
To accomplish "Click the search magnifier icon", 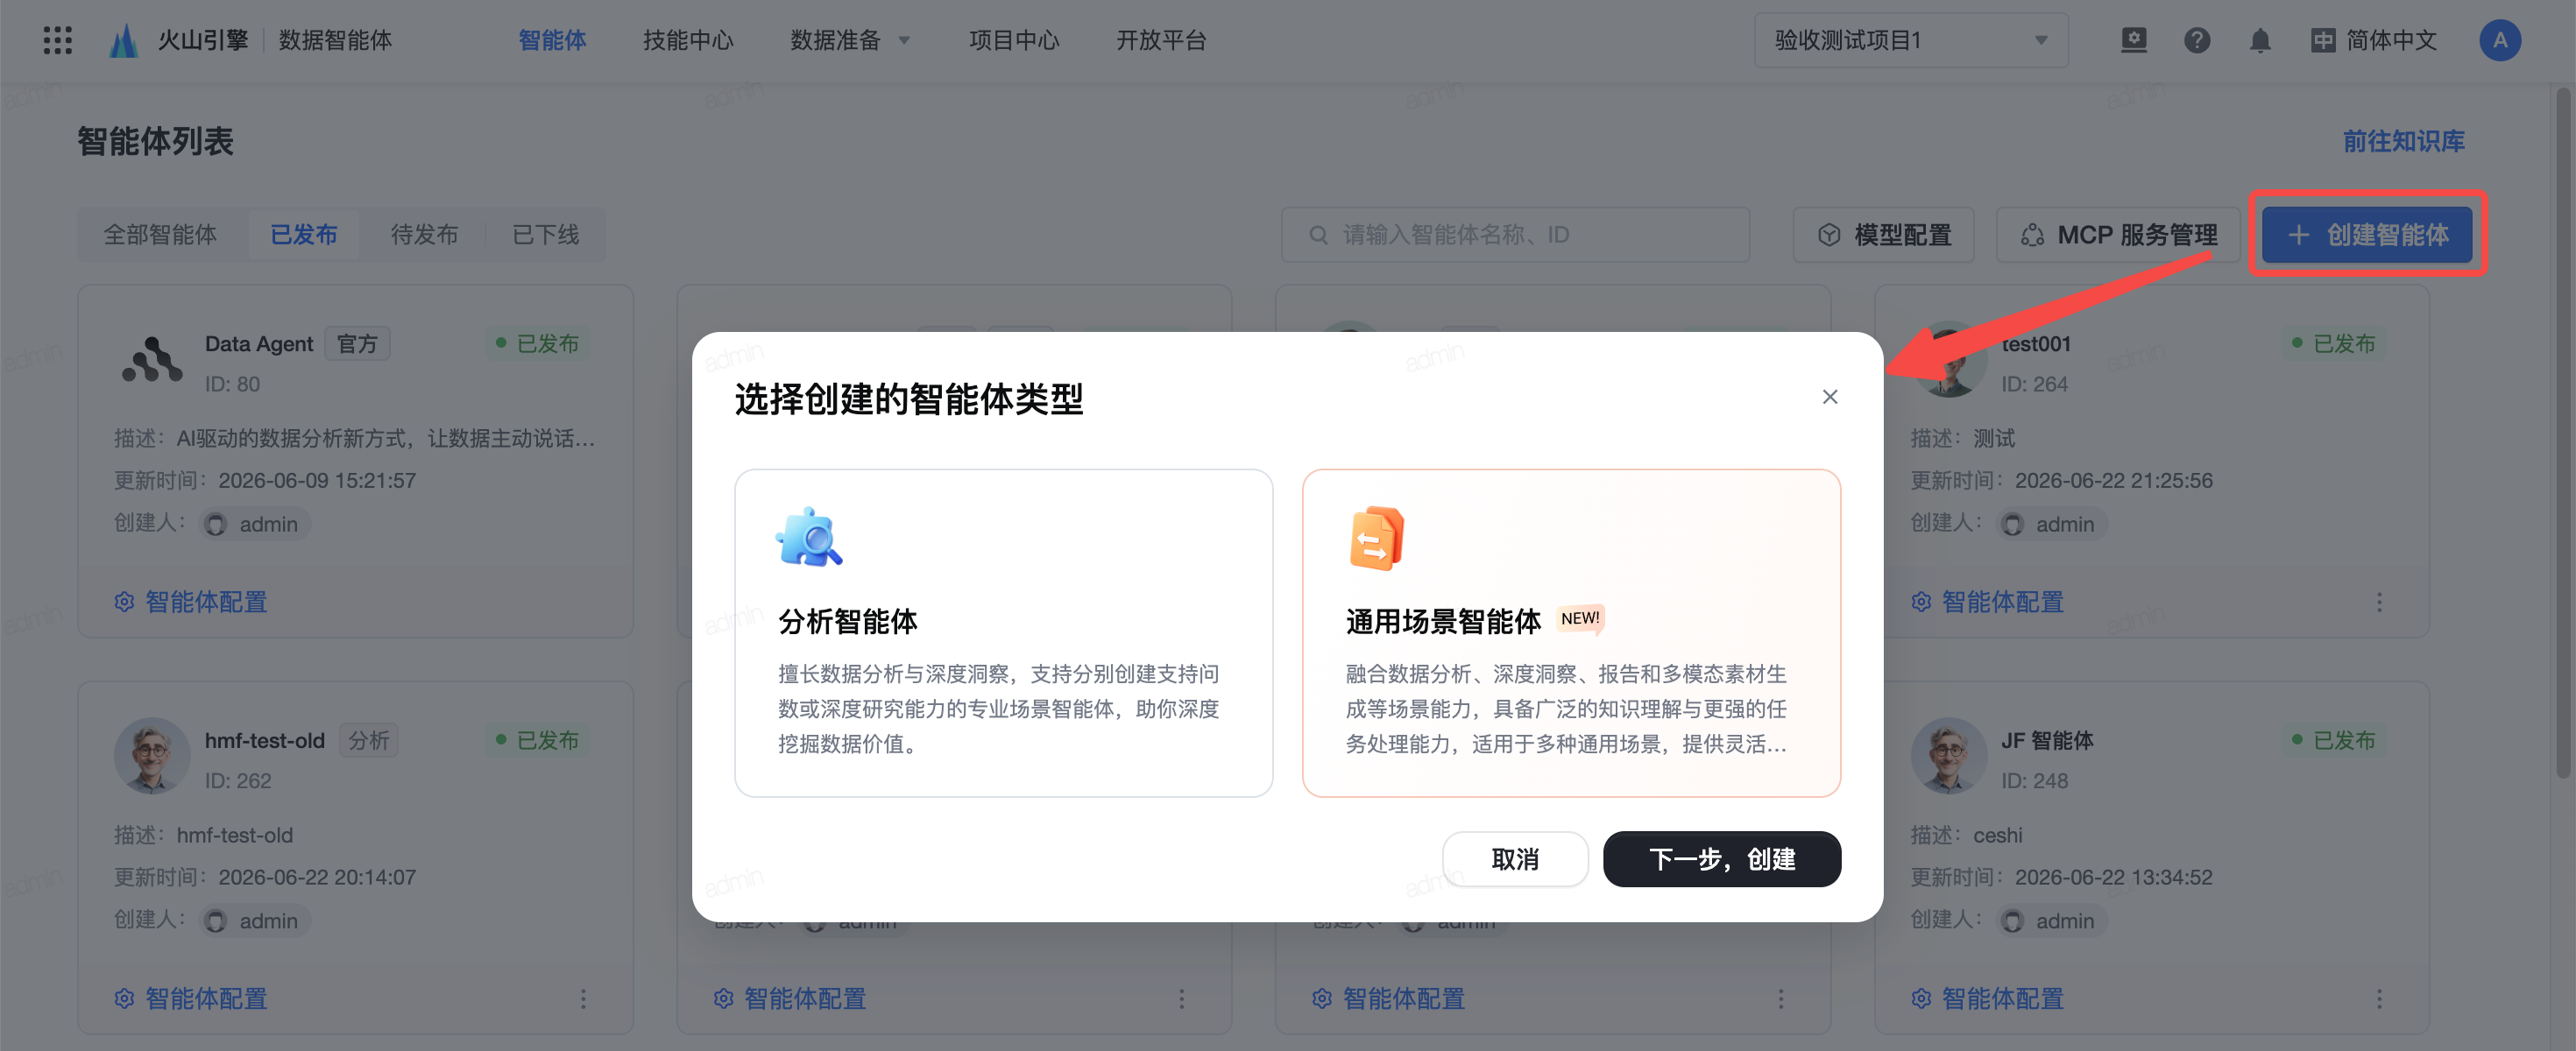I will [1318, 235].
